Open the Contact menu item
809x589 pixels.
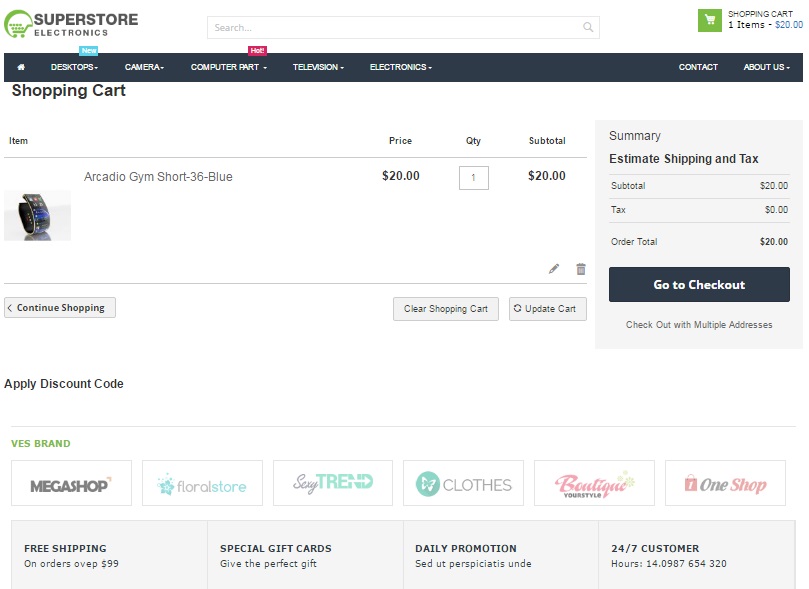698,67
